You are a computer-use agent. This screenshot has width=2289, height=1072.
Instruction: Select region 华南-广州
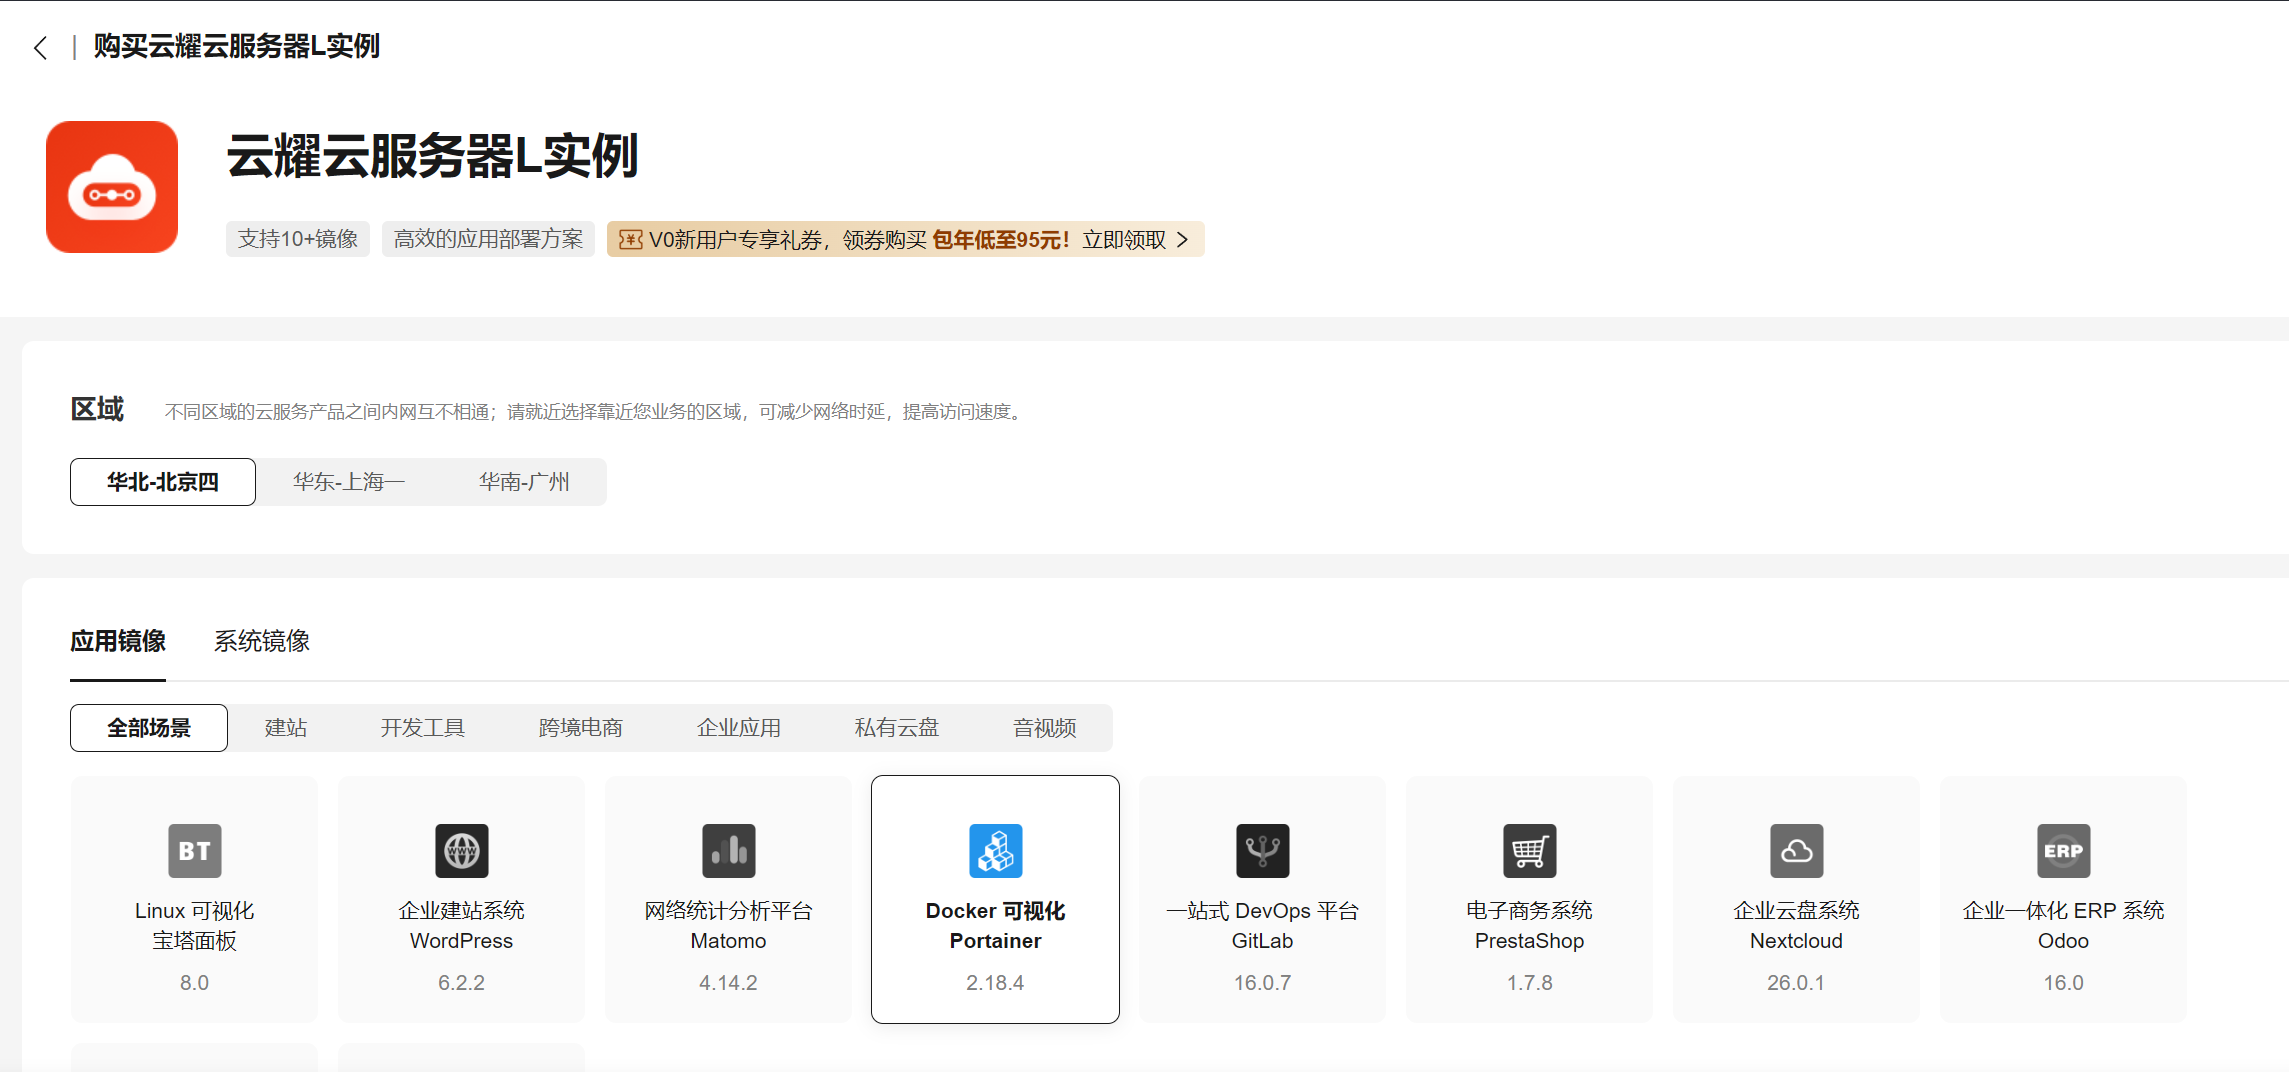pyautogui.click(x=524, y=482)
